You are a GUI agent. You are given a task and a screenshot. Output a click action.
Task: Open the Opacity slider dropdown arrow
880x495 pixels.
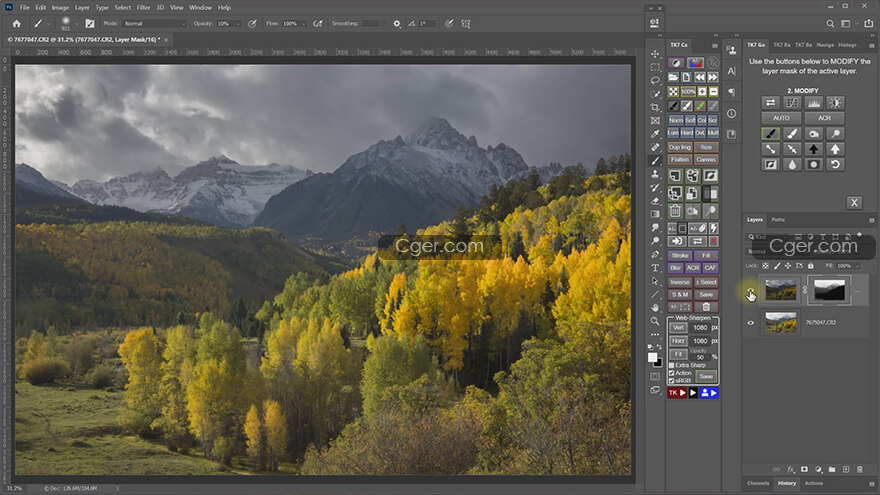tap(238, 24)
